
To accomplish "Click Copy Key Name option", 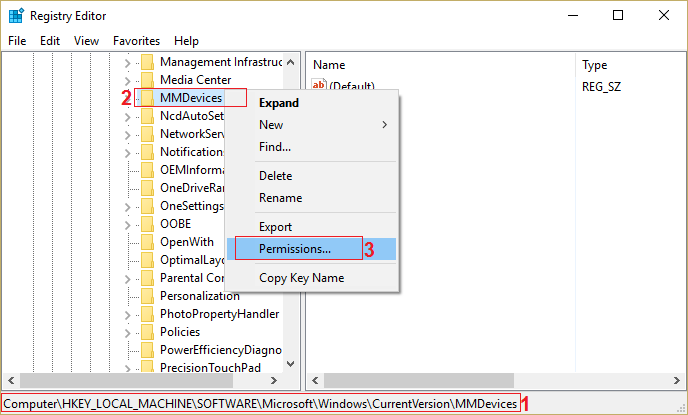I will click(301, 278).
